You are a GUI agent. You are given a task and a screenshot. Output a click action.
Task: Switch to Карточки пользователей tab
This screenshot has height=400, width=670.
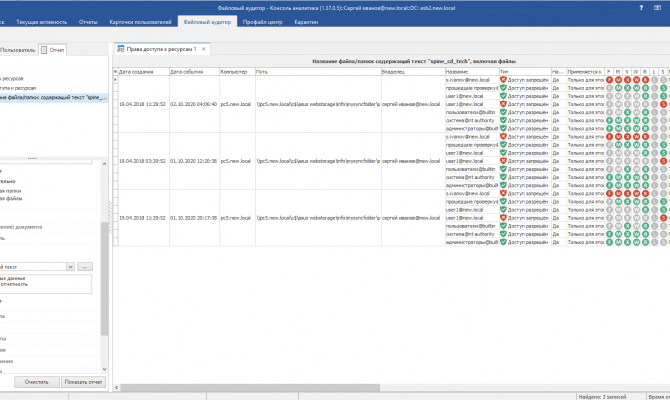[x=140, y=22]
